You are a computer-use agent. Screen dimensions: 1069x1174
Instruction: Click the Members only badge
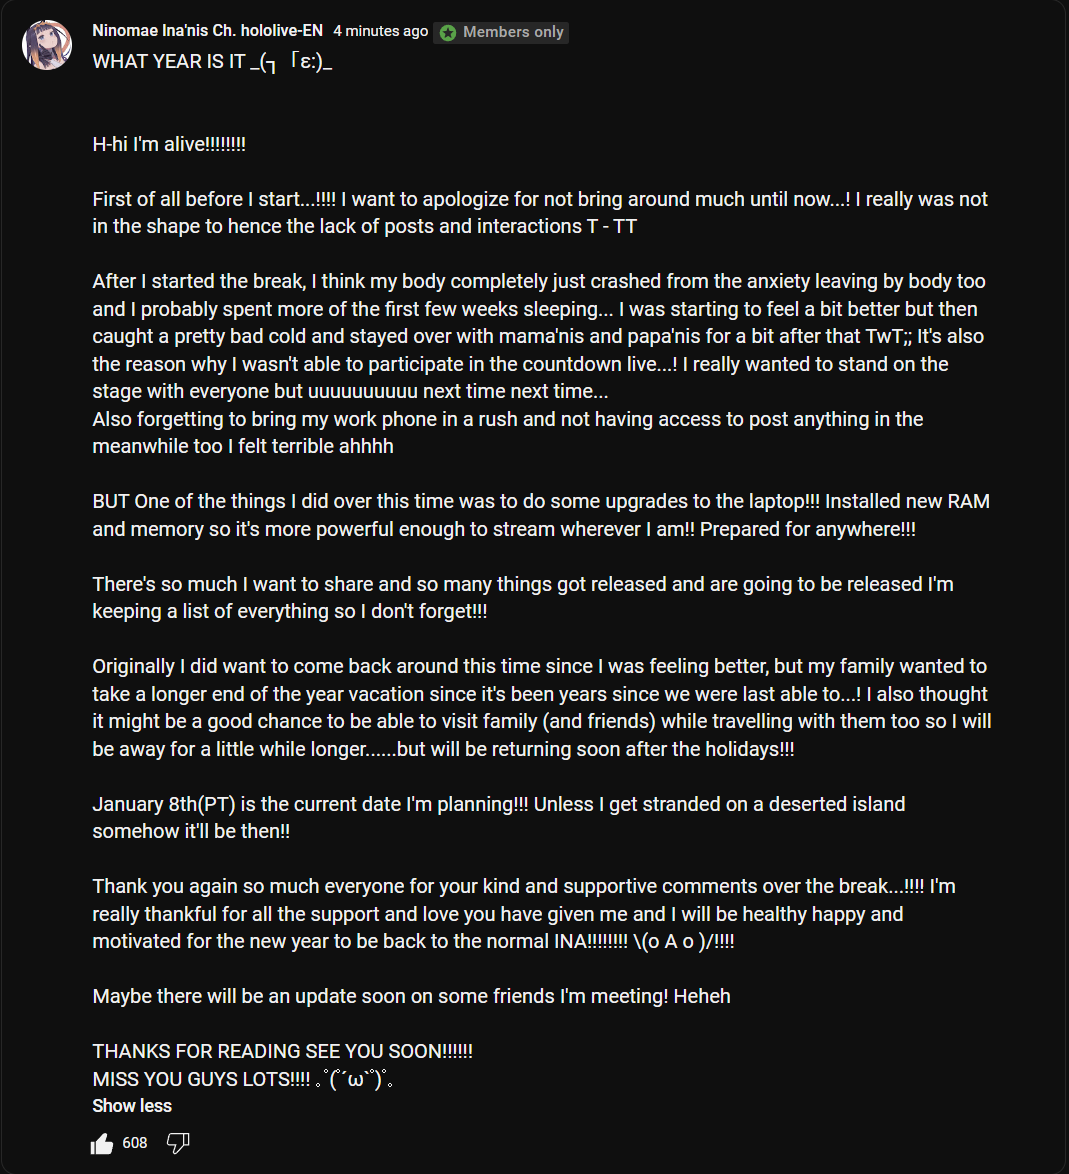click(501, 32)
